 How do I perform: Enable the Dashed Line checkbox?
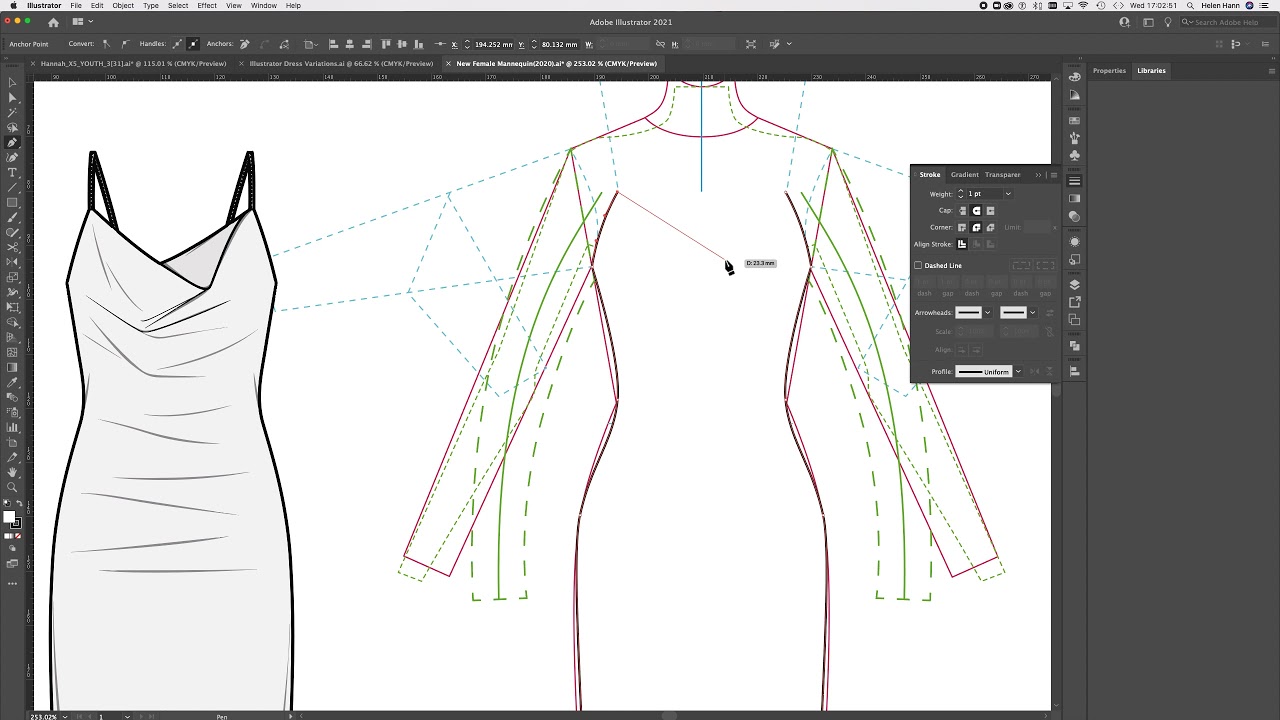point(918,265)
